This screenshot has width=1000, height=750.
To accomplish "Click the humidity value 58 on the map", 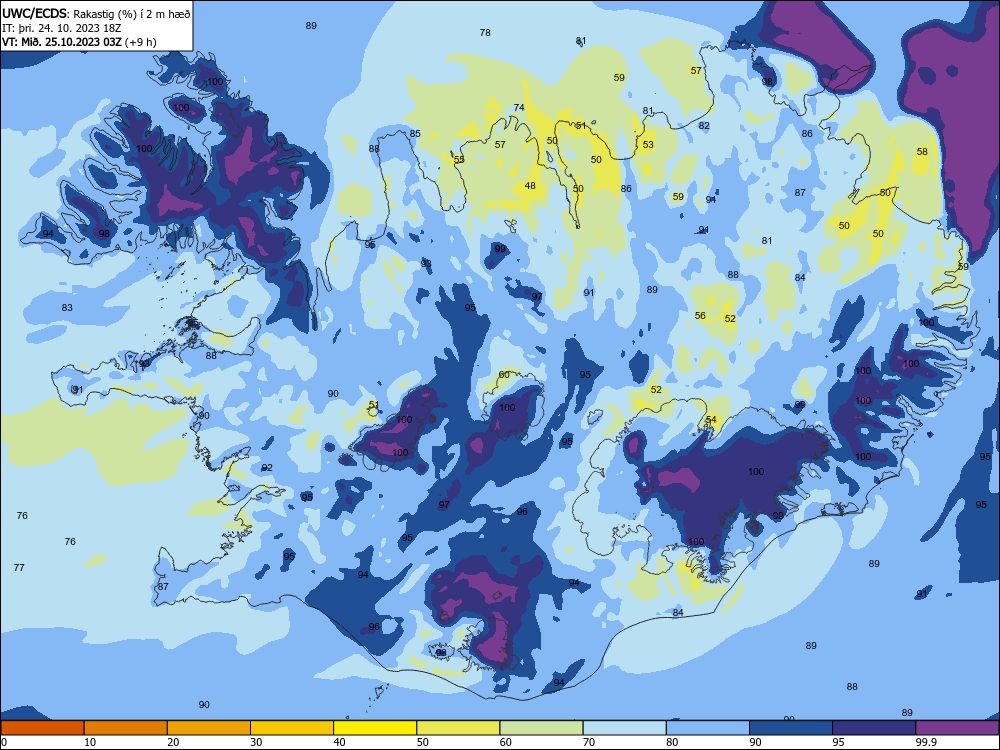I will pos(922,152).
